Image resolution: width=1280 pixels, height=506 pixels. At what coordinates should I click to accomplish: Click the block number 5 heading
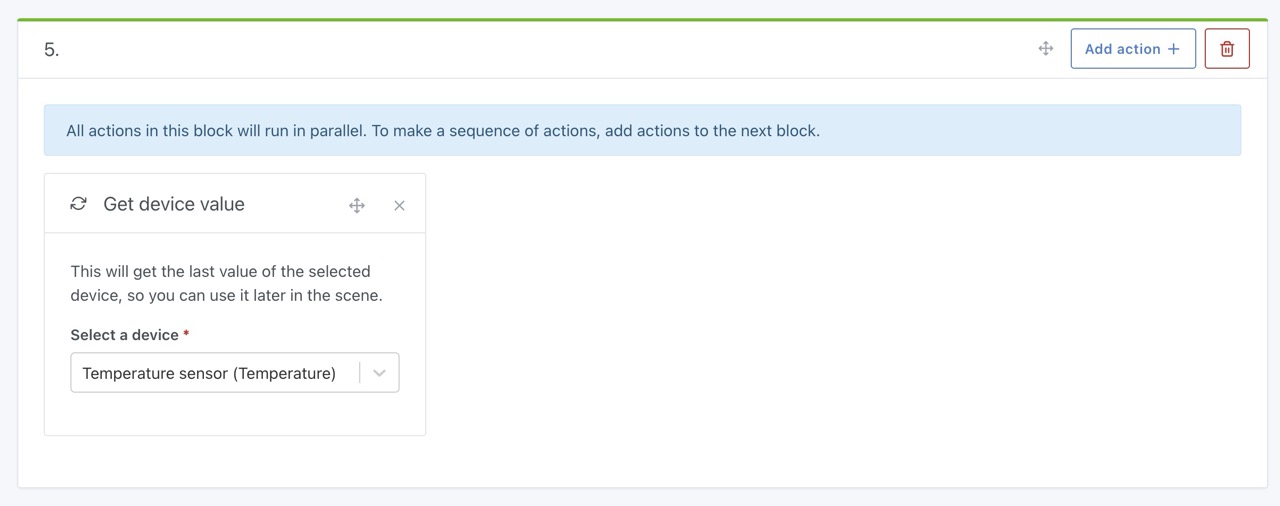51,49
